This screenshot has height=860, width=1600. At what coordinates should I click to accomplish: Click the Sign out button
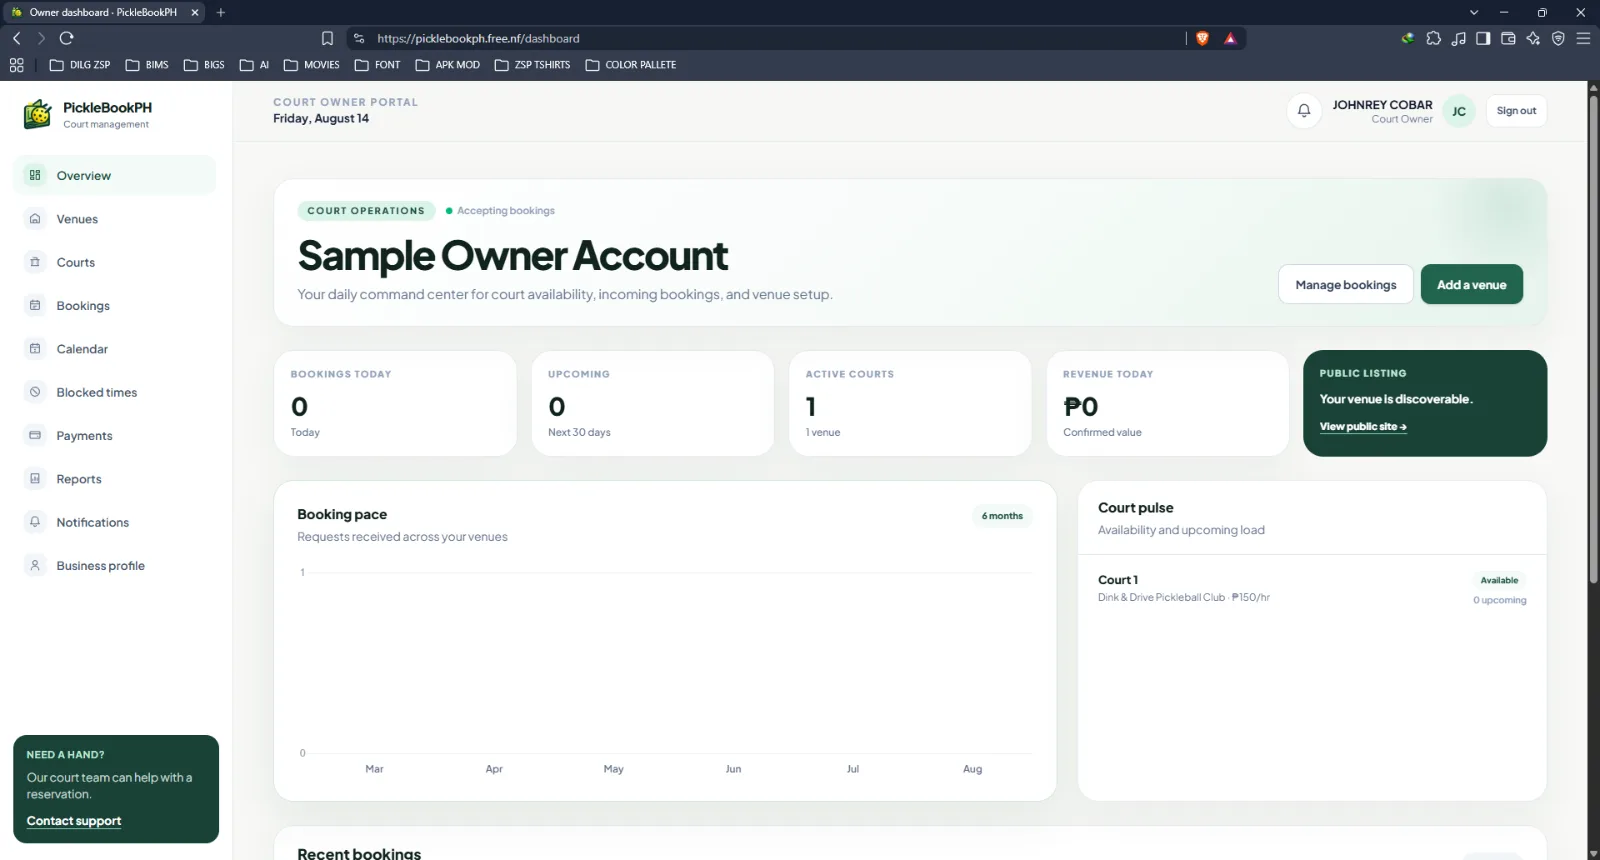[1516, 111]
